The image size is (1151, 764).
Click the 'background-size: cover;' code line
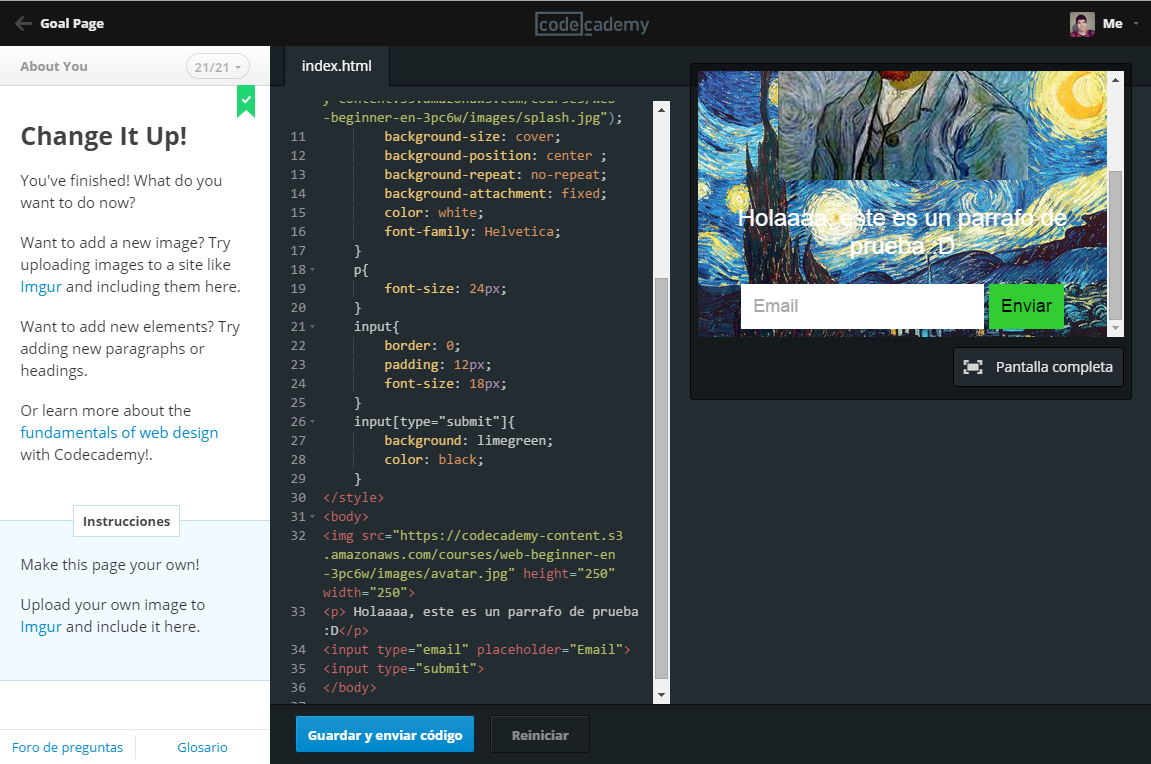(x=472, y=137)
